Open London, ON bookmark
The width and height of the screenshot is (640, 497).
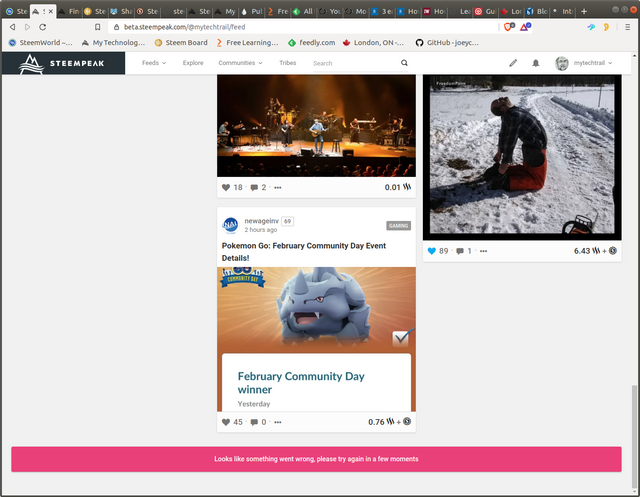pyautogui.click(x=373, y=42)
